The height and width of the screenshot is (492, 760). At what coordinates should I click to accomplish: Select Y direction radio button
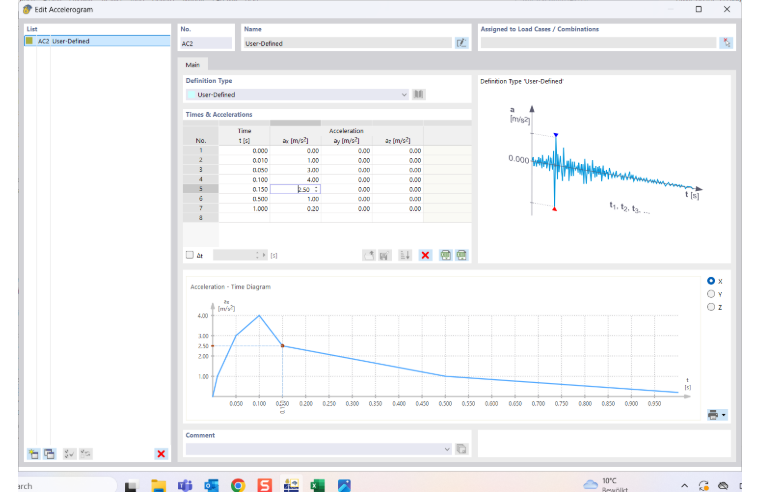(711, 294)
